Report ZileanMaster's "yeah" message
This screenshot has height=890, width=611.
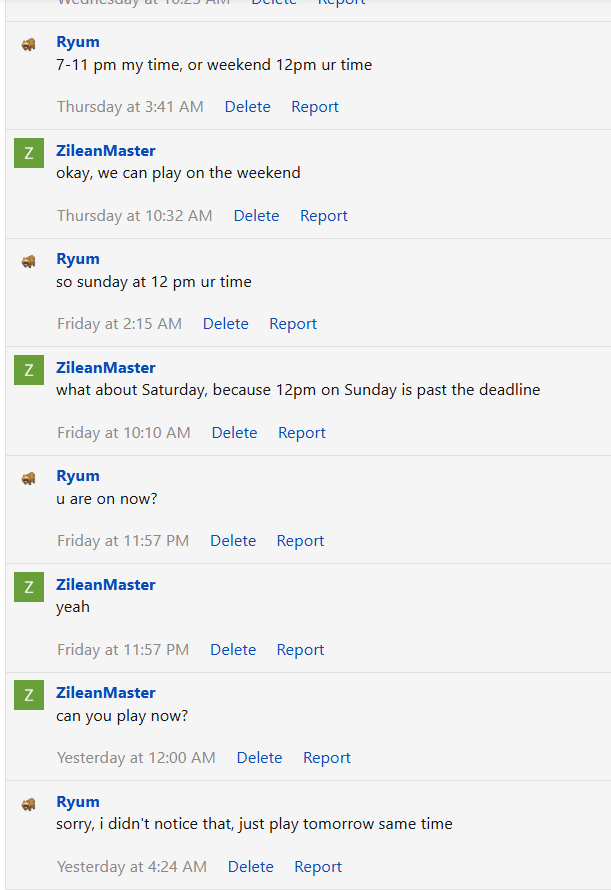[x=300, y=649]
